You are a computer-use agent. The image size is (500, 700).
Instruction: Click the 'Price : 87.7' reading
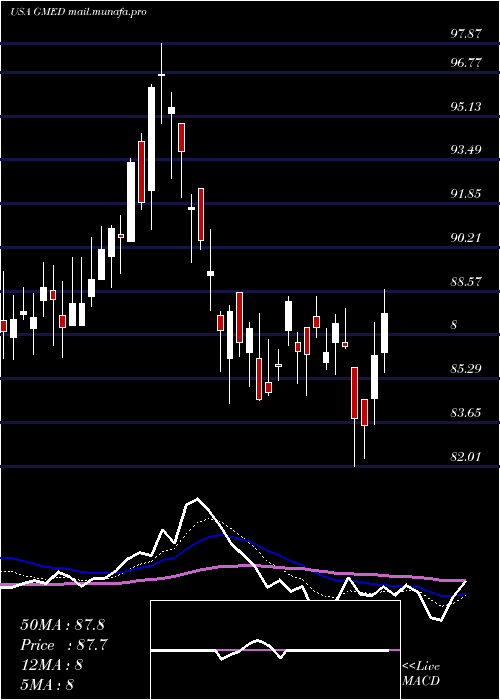tap(64, 645)
